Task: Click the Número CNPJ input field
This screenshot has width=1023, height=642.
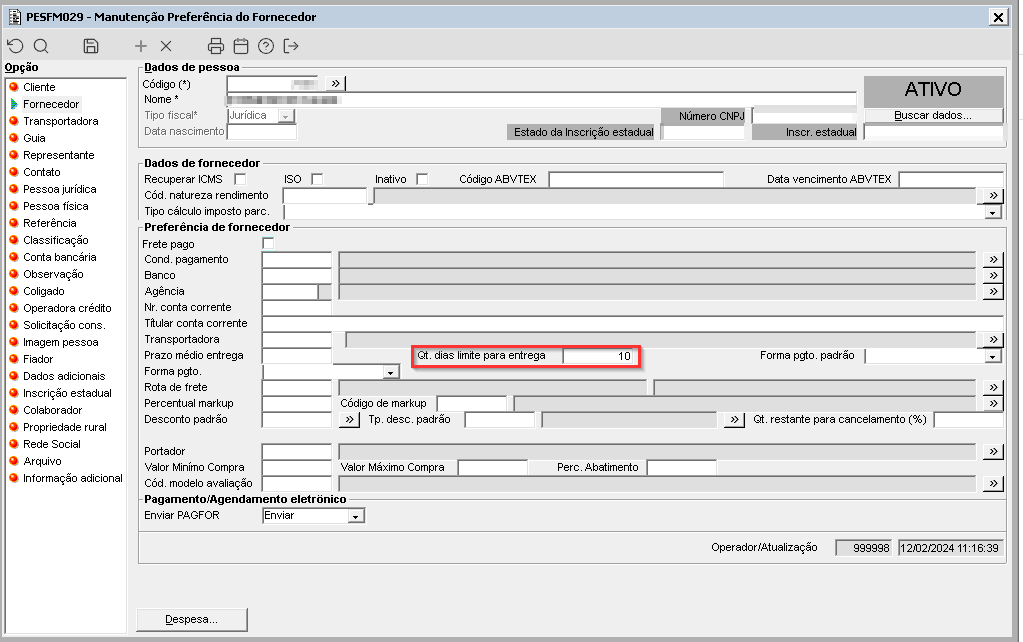Action: (x=804, y=116)
